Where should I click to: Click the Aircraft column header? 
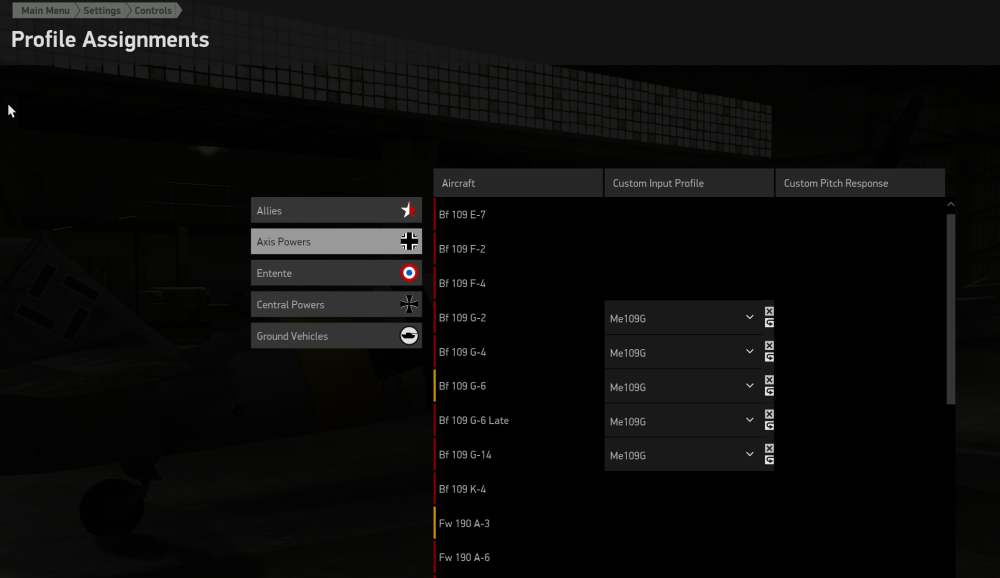tap(518, 183)
